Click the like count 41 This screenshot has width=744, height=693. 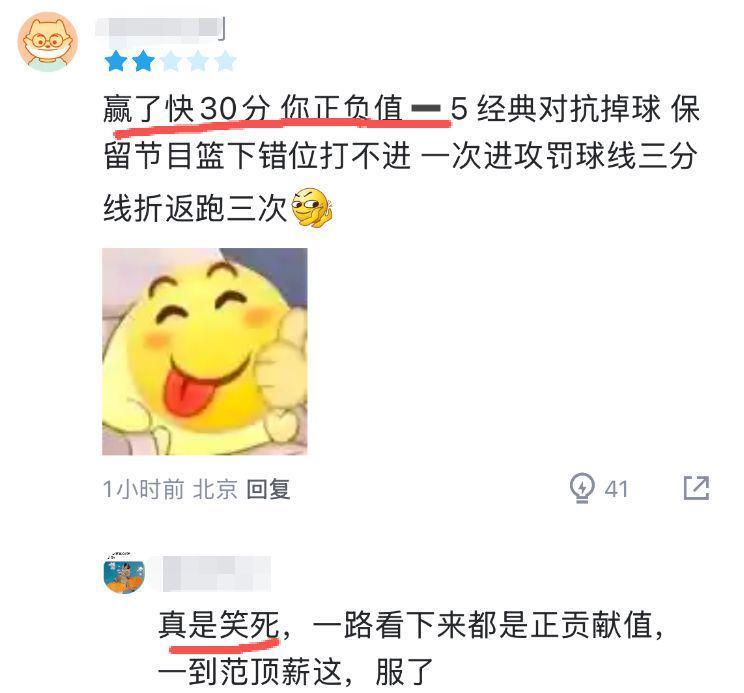point(616,489)
